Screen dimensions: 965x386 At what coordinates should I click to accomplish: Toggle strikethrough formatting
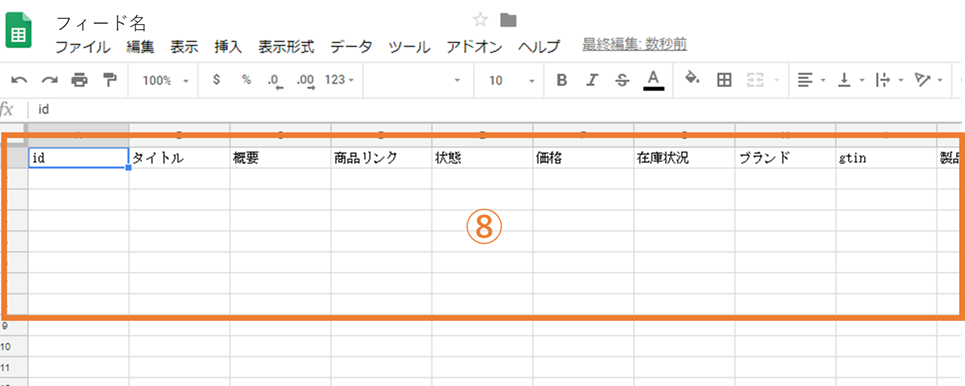coord(622,80)
